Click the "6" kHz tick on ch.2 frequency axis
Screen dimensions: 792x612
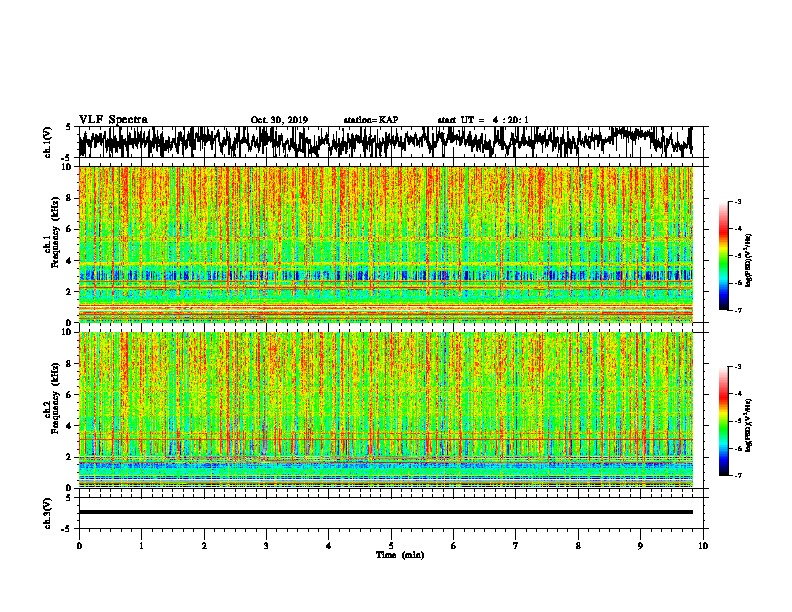tap(69, 394)
